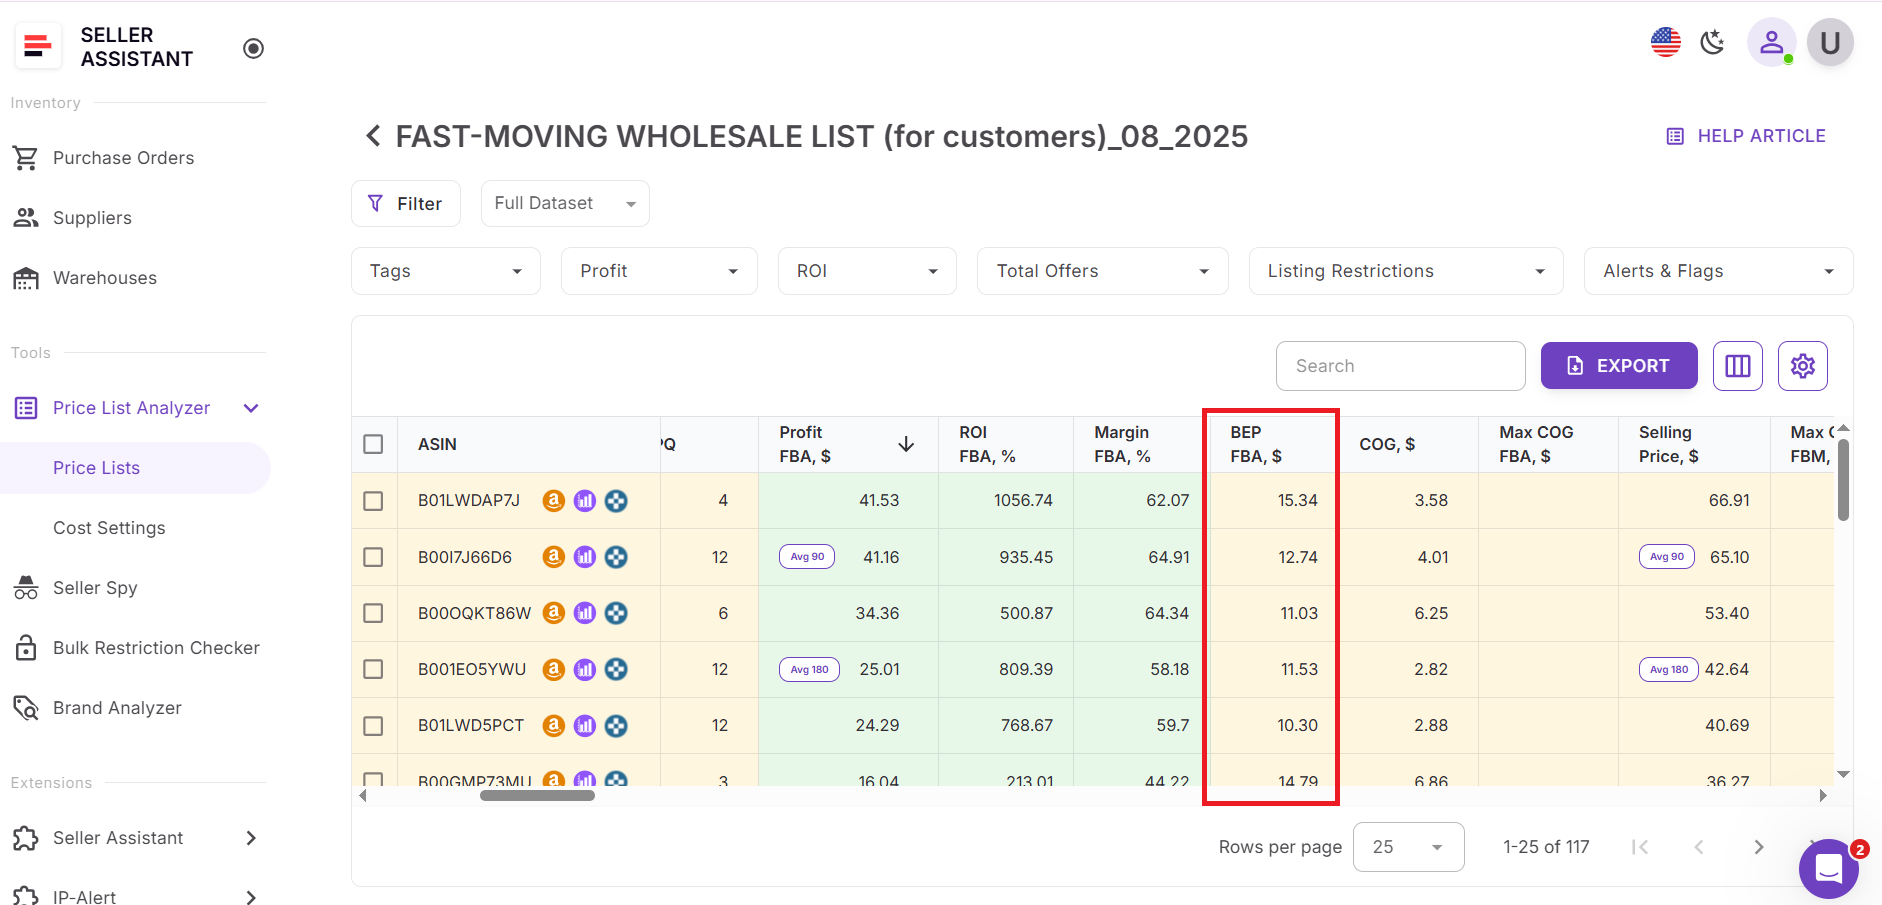Type a query in the Search field

1400,365
